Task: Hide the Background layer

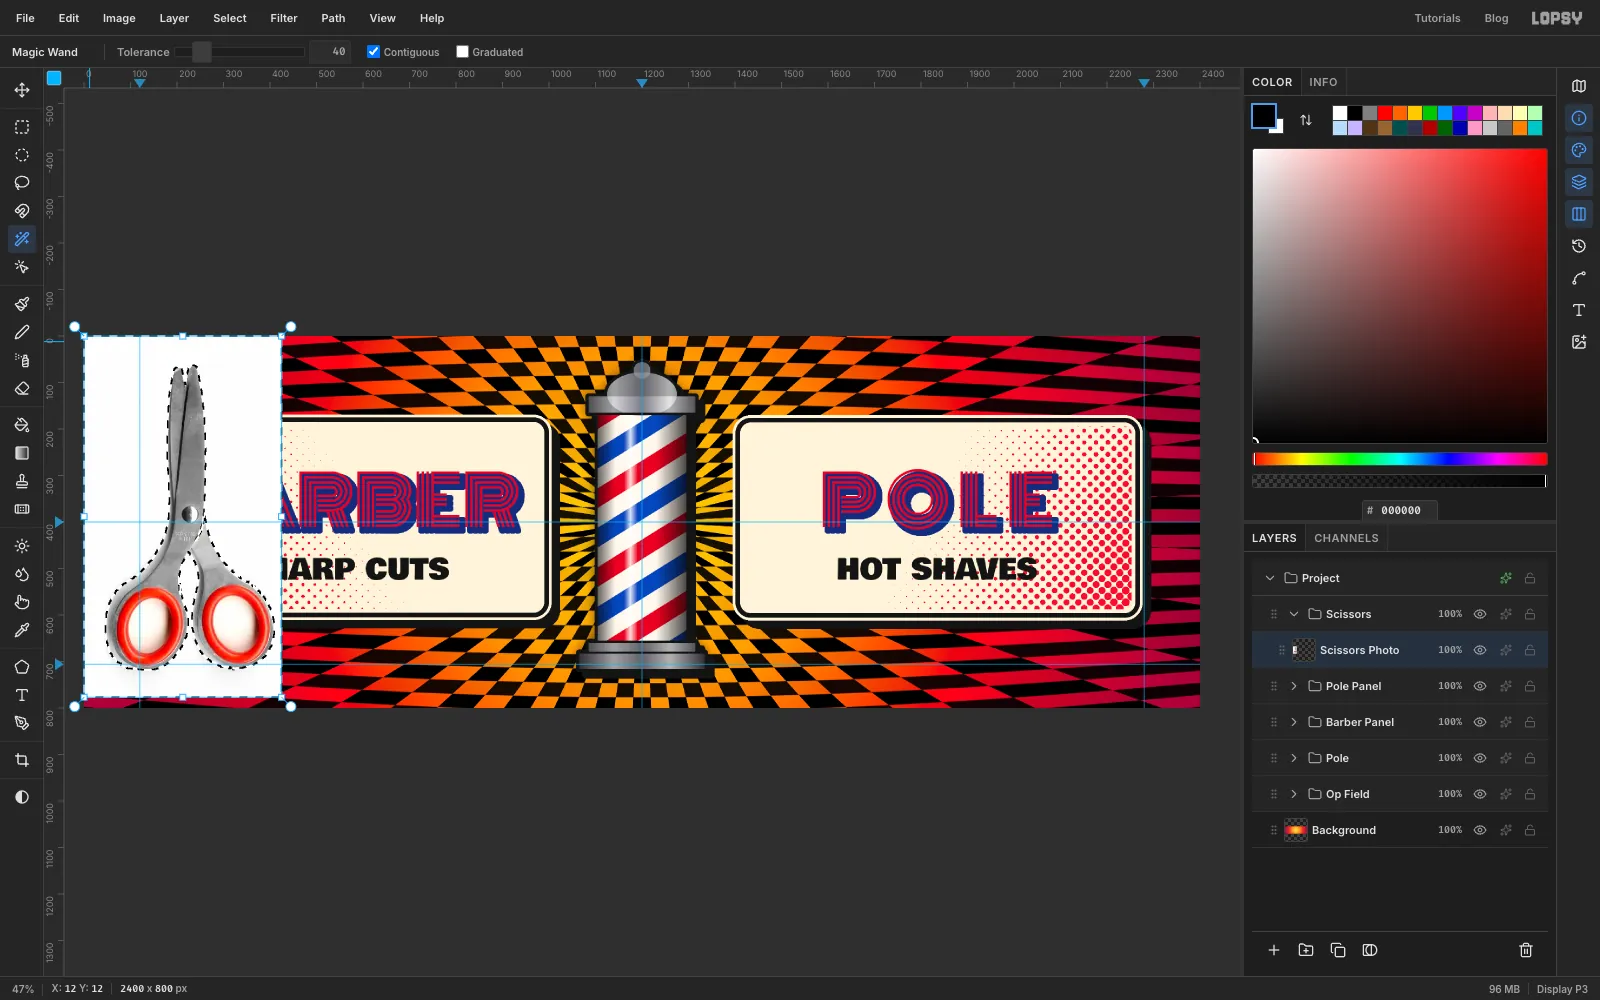Action: pos(1480,830)
